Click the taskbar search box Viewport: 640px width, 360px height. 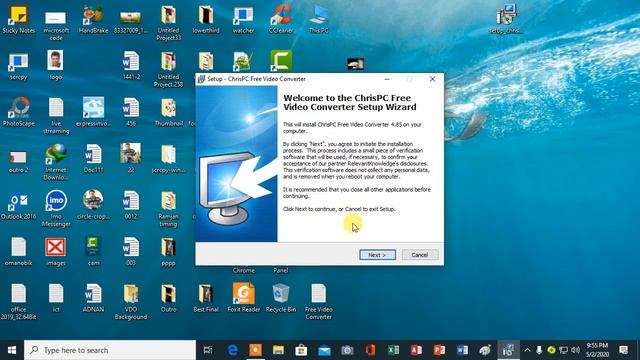pos(110,350)
